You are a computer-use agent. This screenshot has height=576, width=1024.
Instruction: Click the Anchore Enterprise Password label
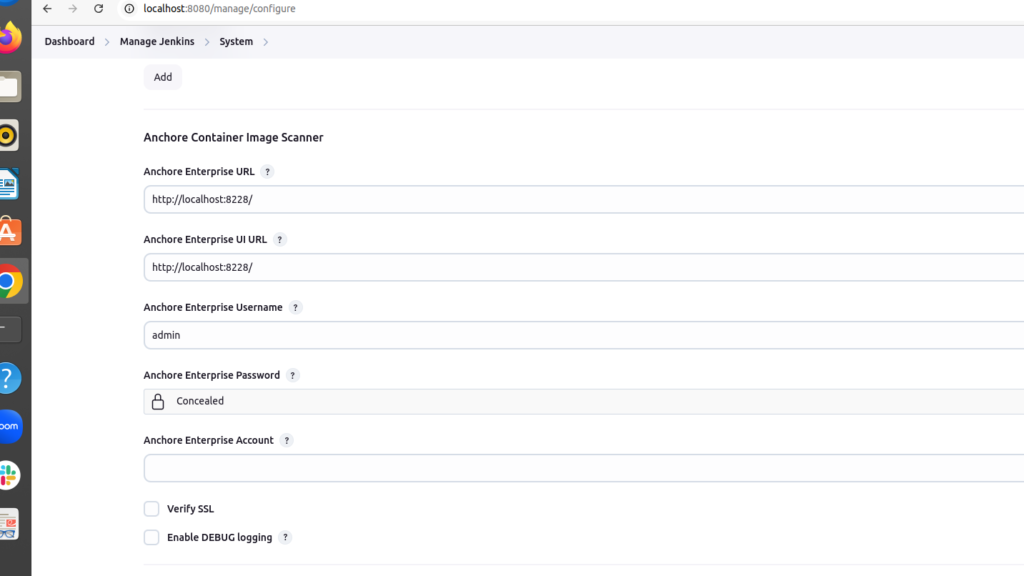point(212,375)
